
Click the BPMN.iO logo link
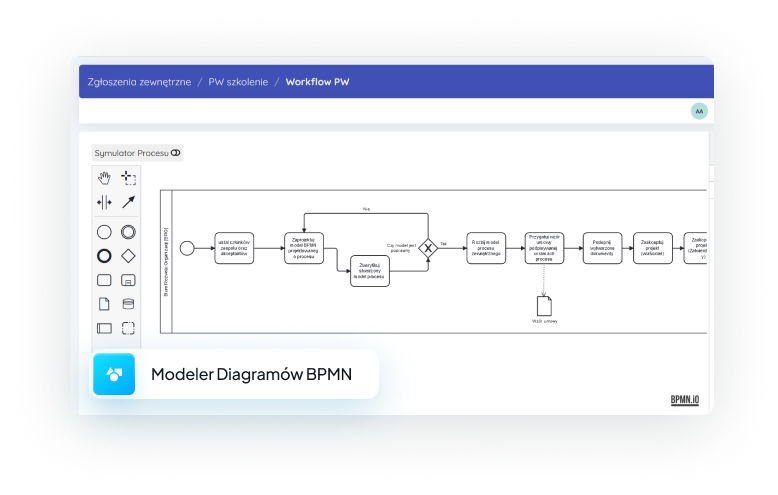pyautogui.click(x=685, y=400)
